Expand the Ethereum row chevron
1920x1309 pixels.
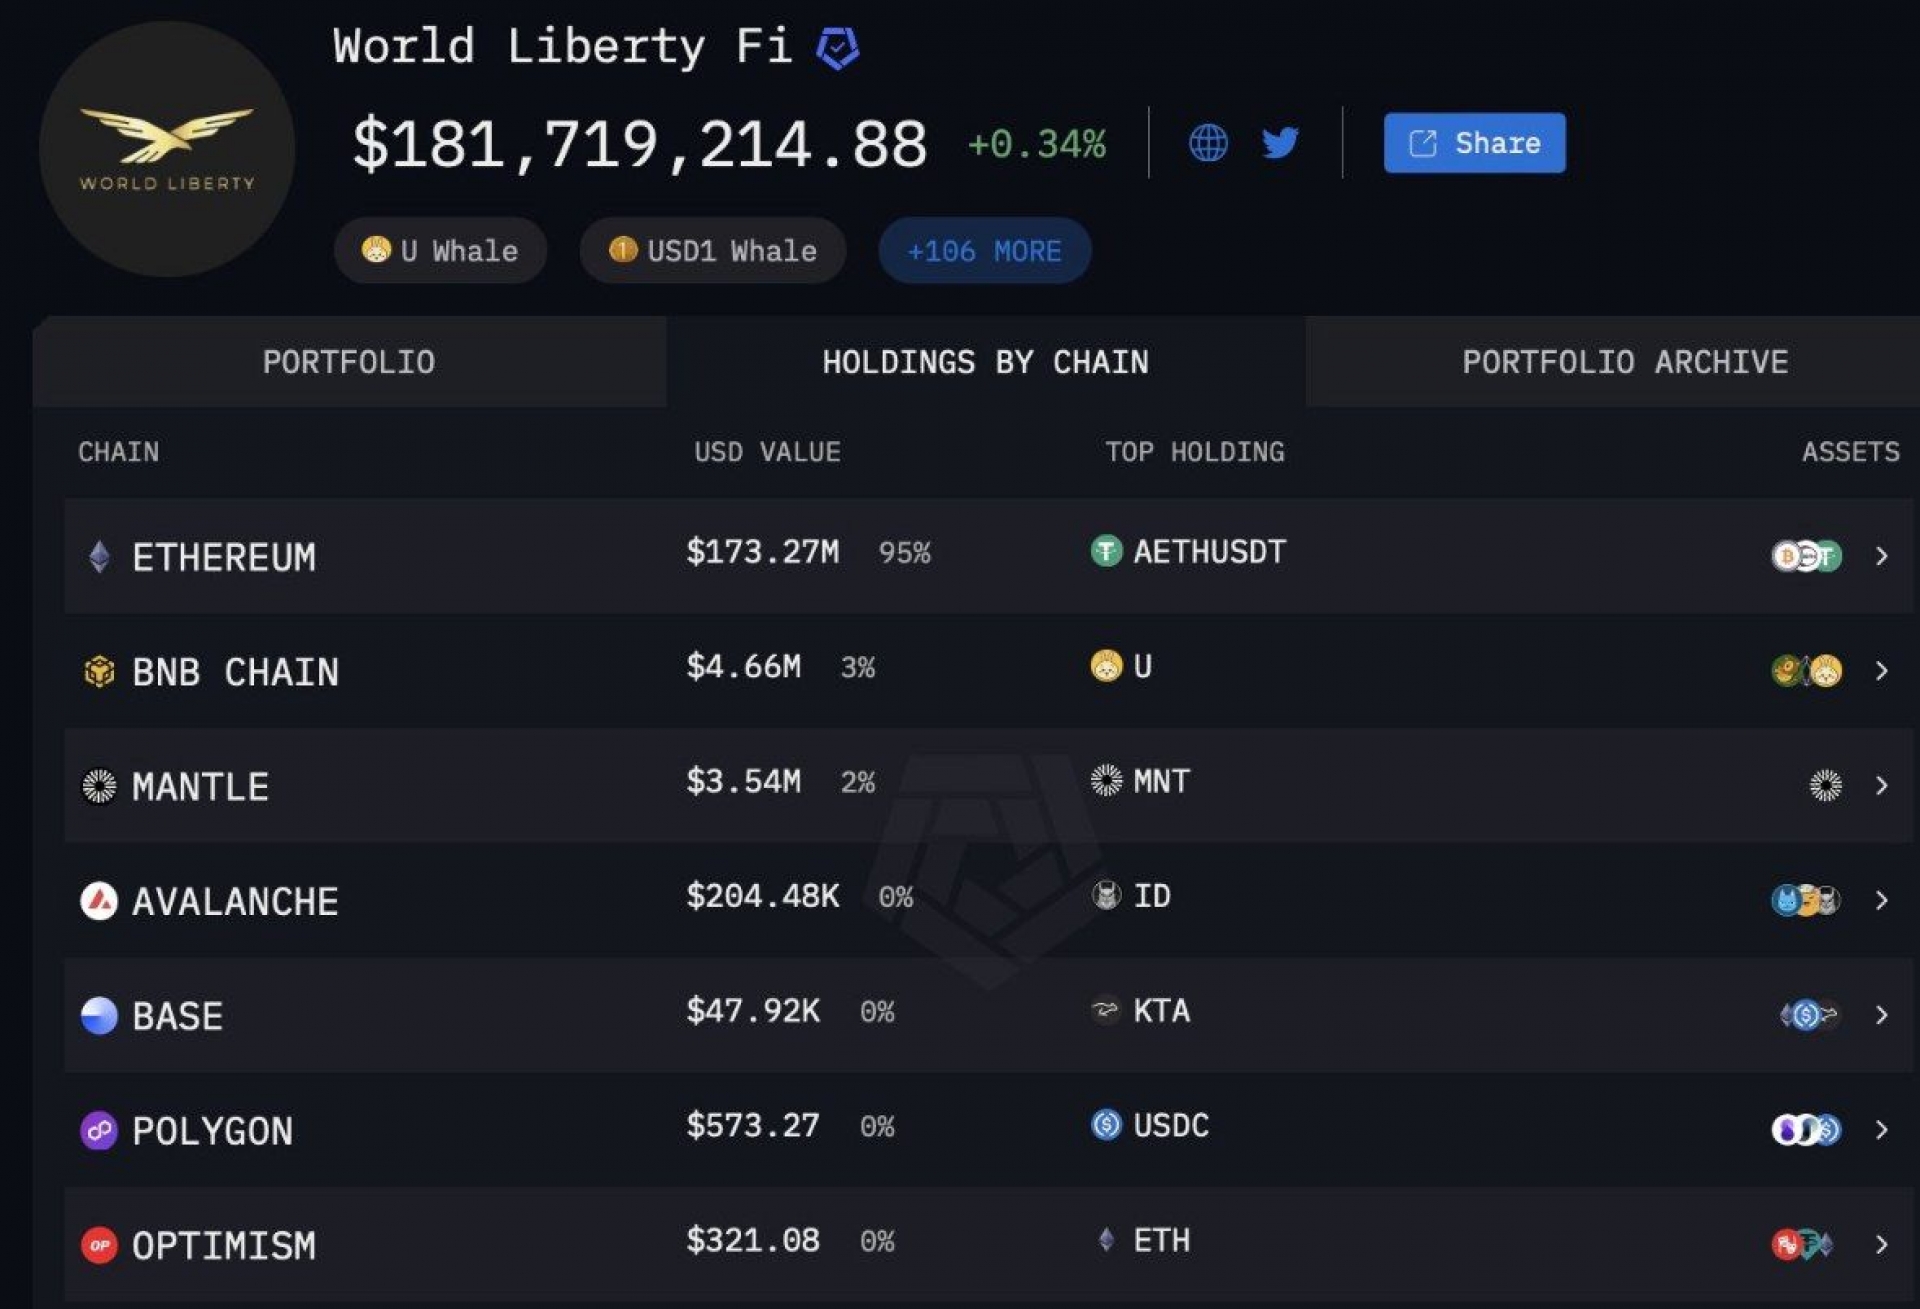(x=1881, y=556)
